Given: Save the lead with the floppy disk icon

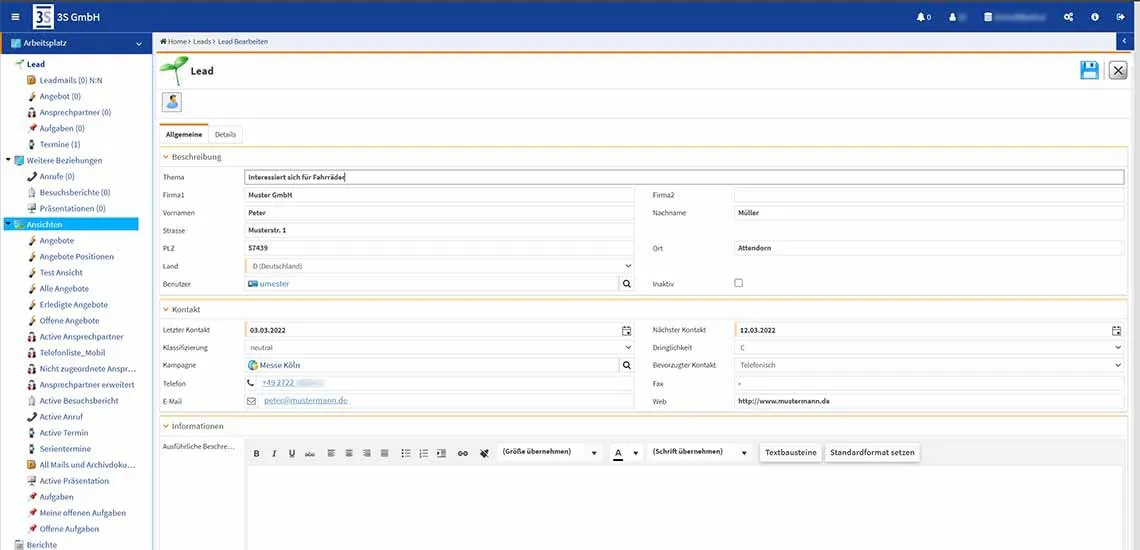Looking at the screenshot, I should [x=1089, y=71].
